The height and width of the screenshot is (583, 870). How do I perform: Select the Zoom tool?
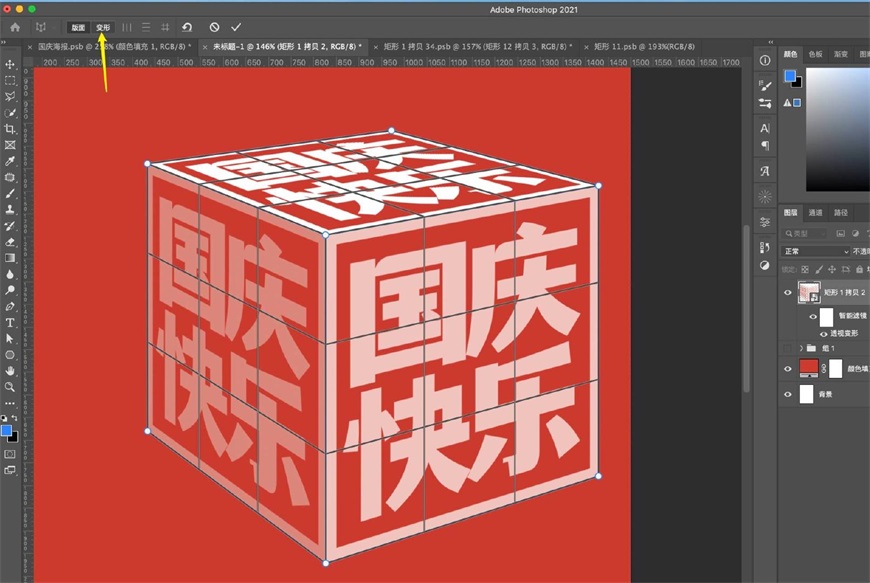[x=10, y=387]
